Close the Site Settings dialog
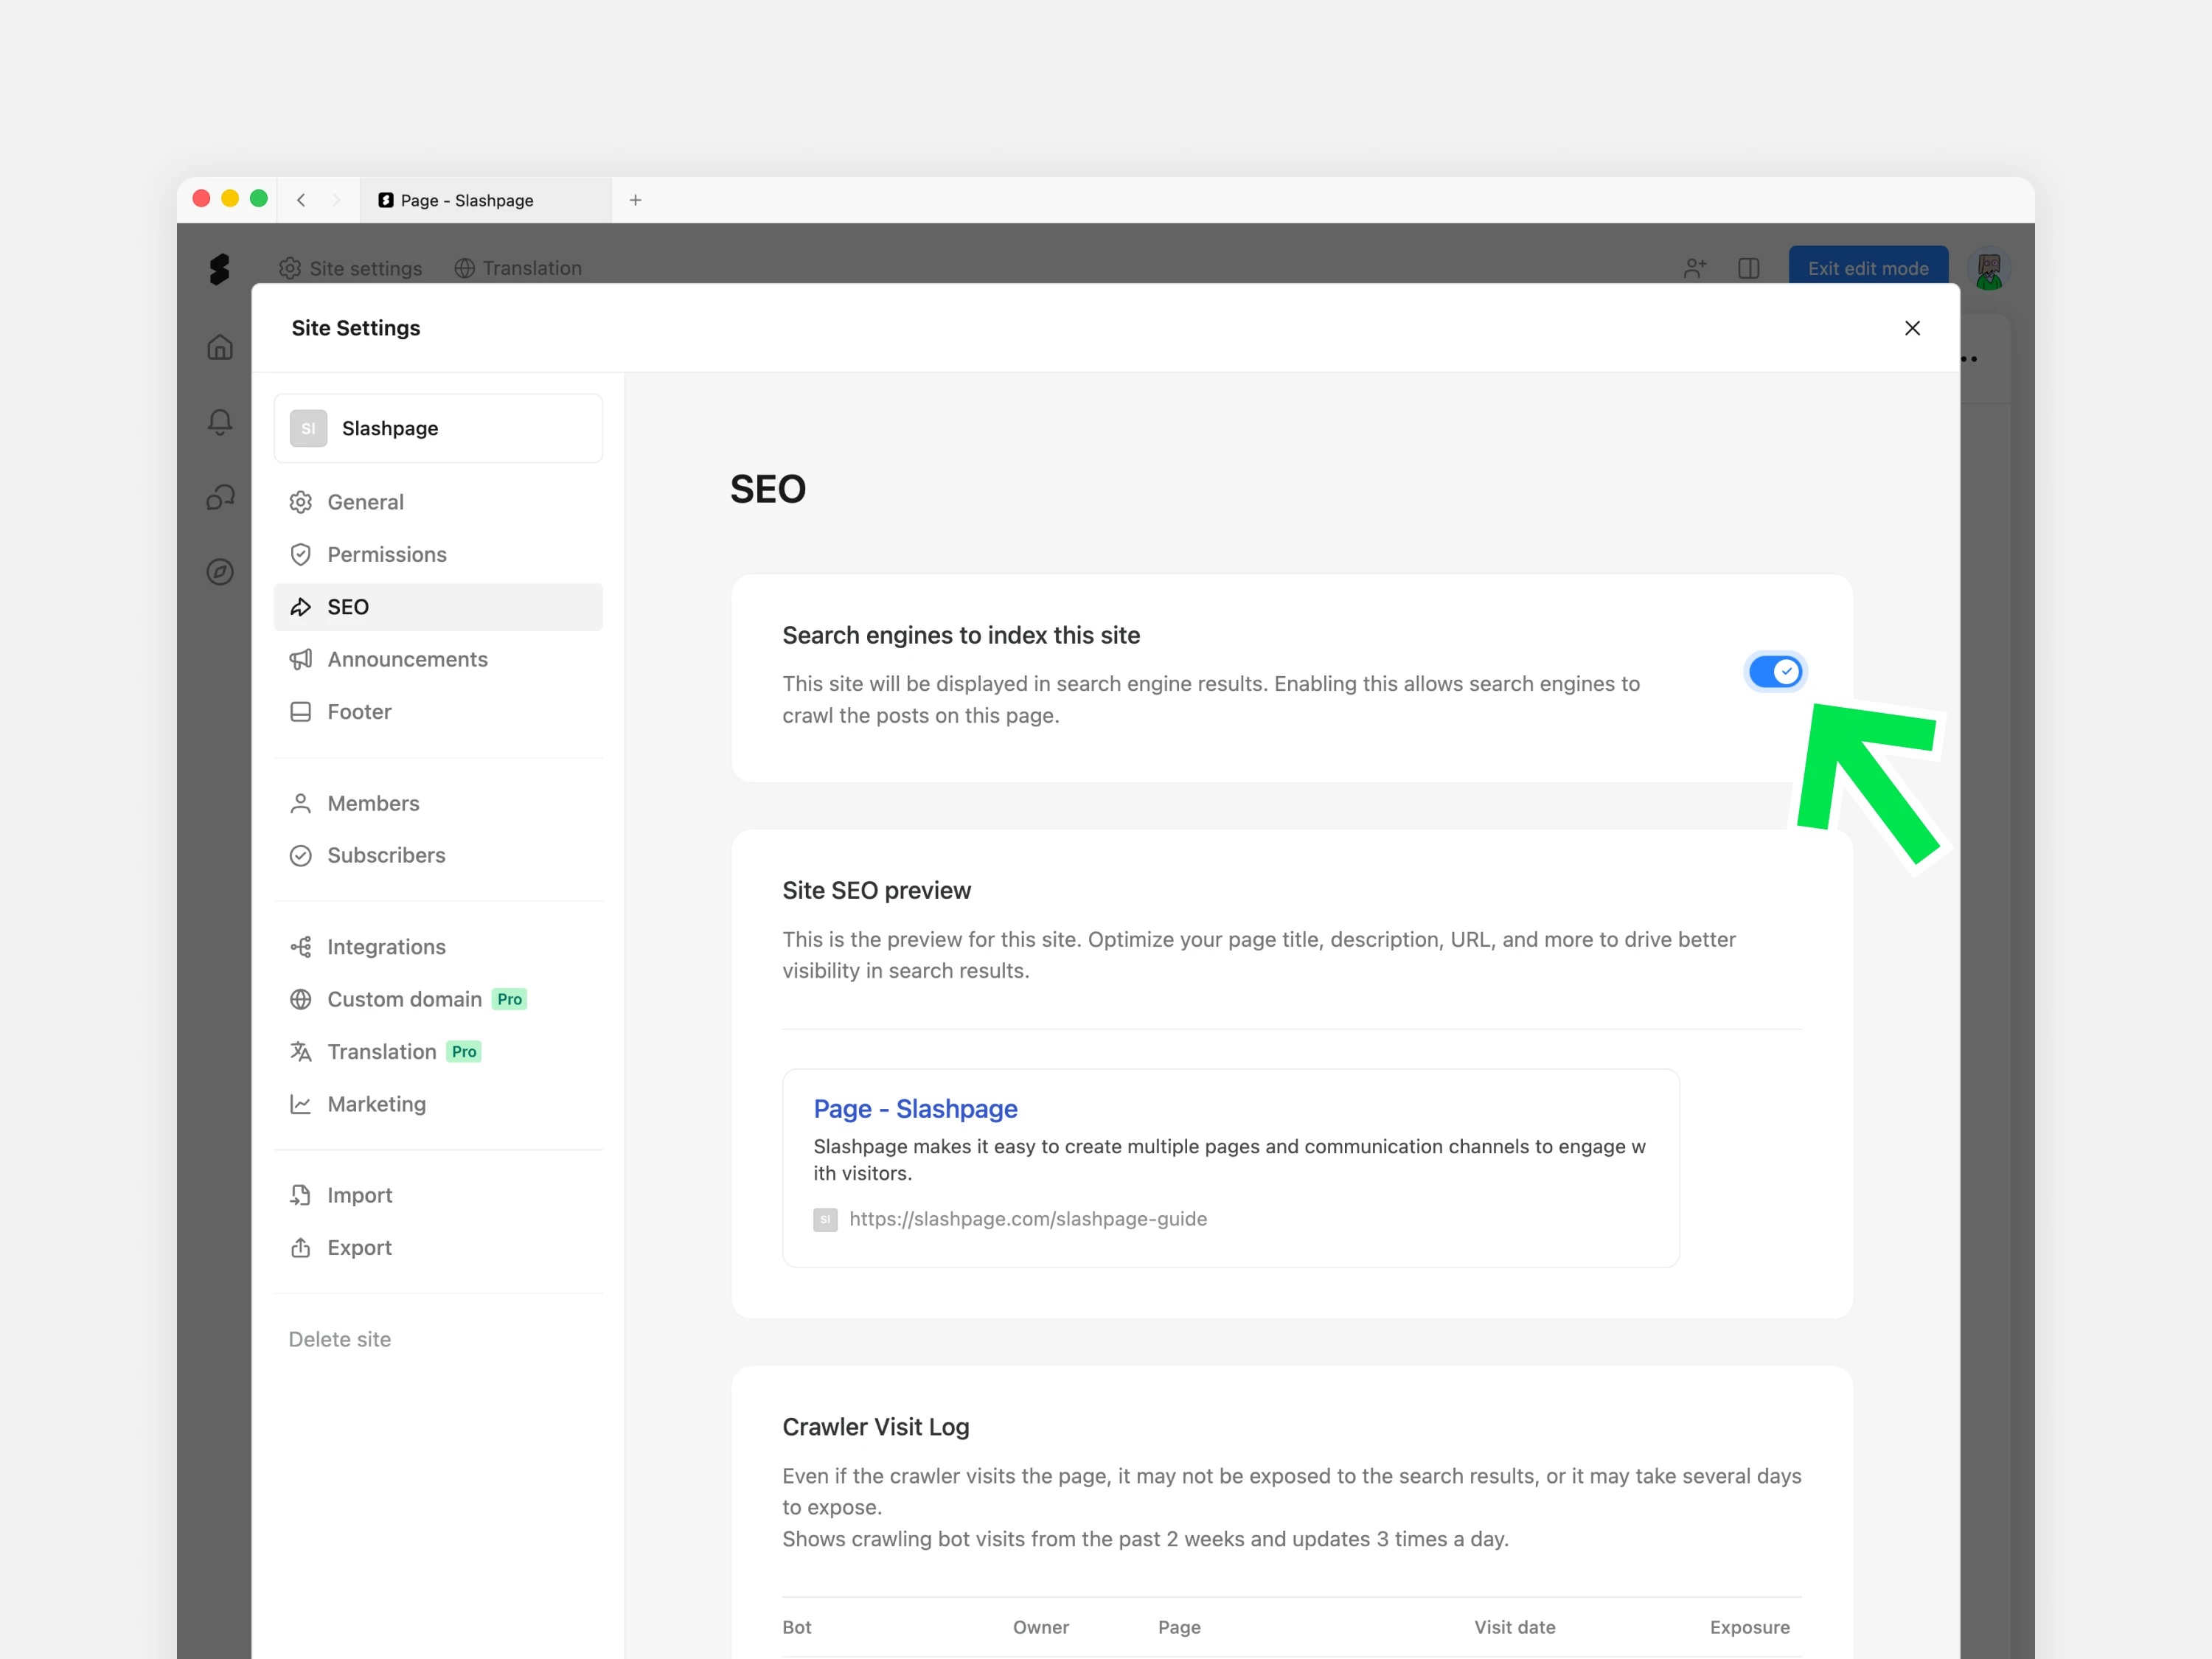Image resolution: width=2212 pixels, height=1659 pixels. 1911,328
